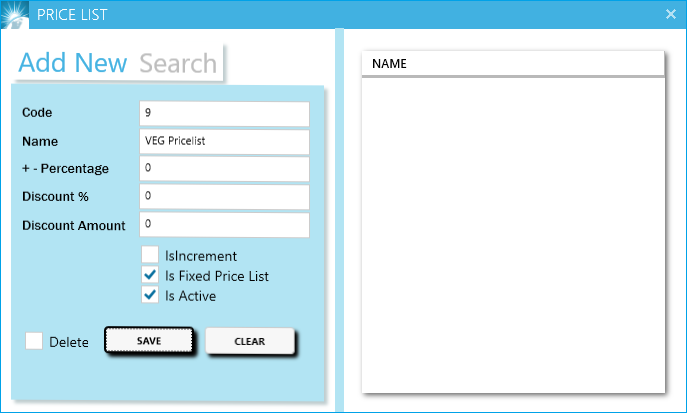Close the Price List window
The image size is (687, 413).
pos(671,14)
